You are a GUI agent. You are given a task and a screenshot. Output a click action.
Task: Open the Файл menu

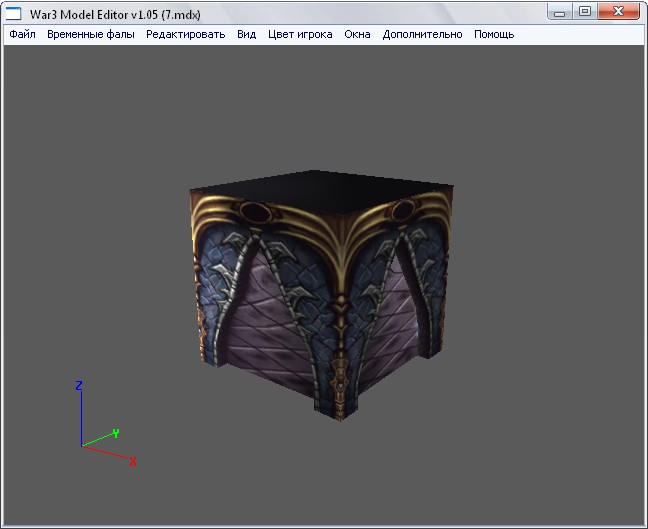pyautogui.click(x=22, y=34)
